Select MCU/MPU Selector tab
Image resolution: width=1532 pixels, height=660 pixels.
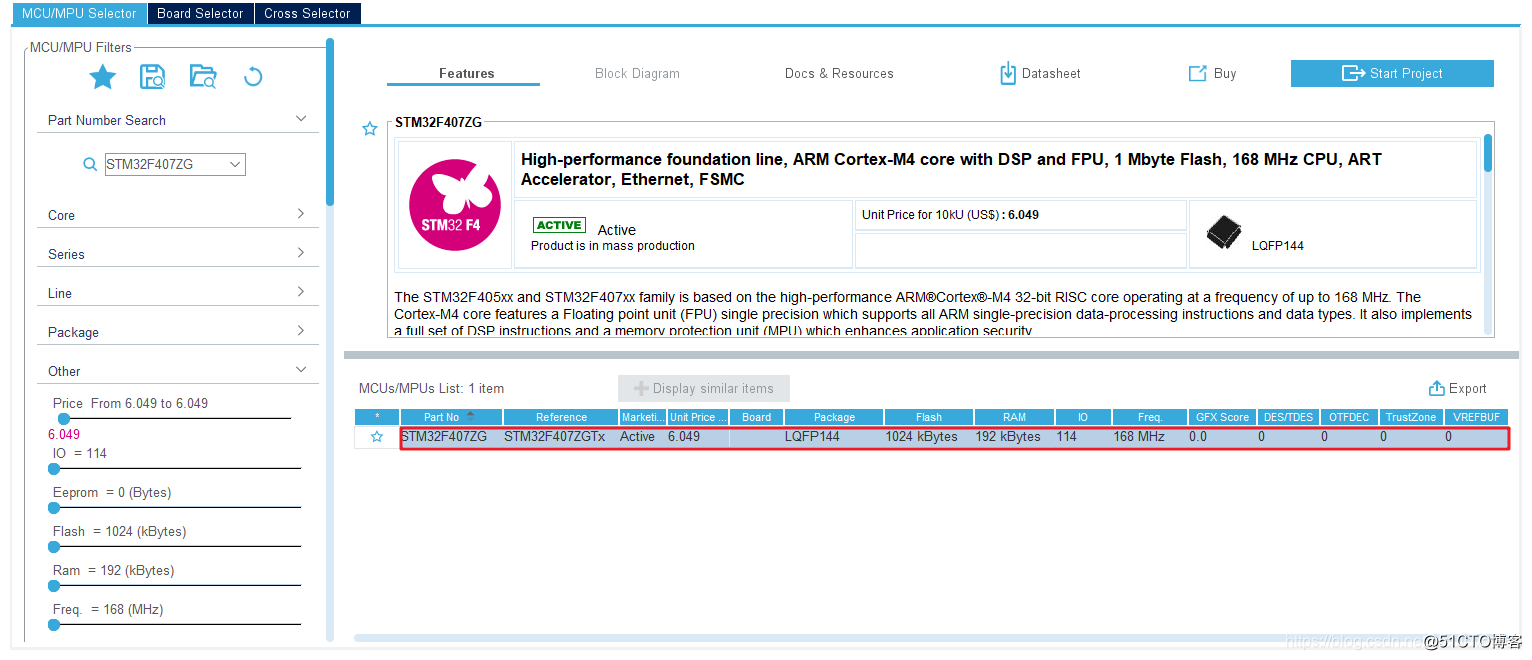(79, 13)
